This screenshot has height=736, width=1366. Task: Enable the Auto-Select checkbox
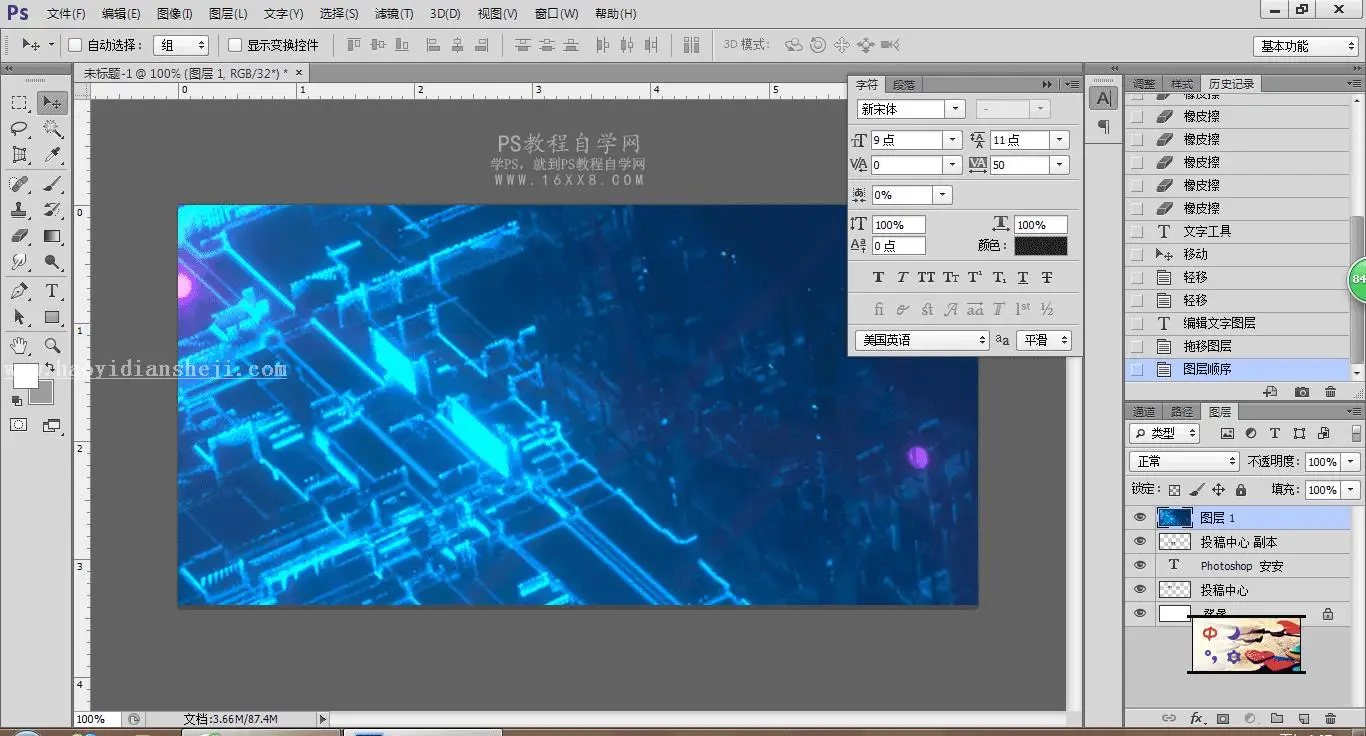click(x=75, y=45)
